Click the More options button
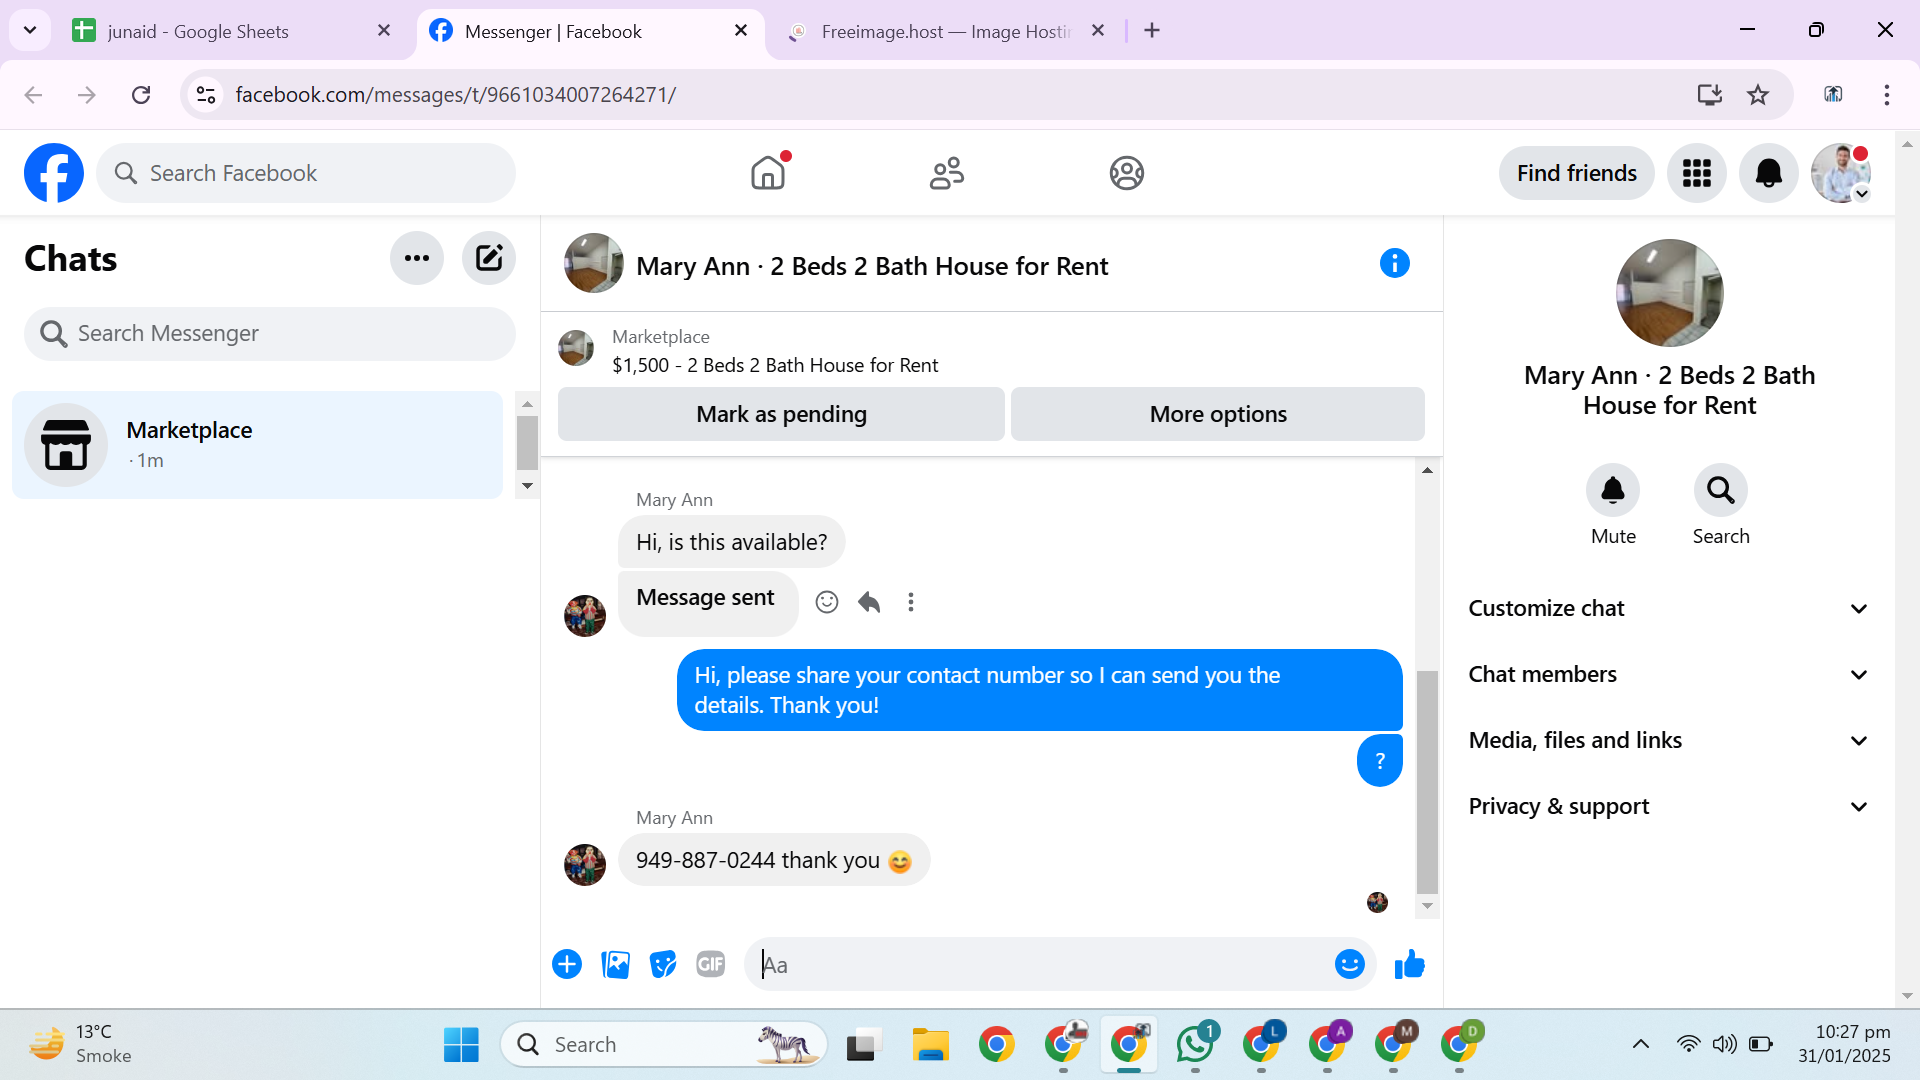Image resolution: width=1920 pixels, height=1080 pixels. pyautogui.click(x=1218, y=414)
